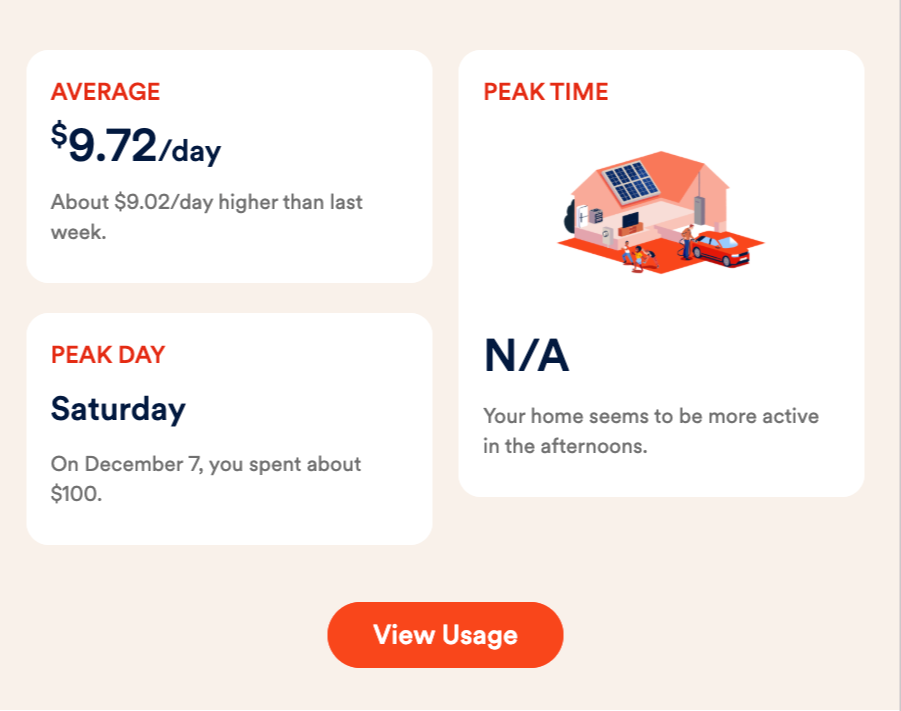Screen dimensions: 901x711
Task: Click the PEAK TIME red label
Action: click(545, 92)
